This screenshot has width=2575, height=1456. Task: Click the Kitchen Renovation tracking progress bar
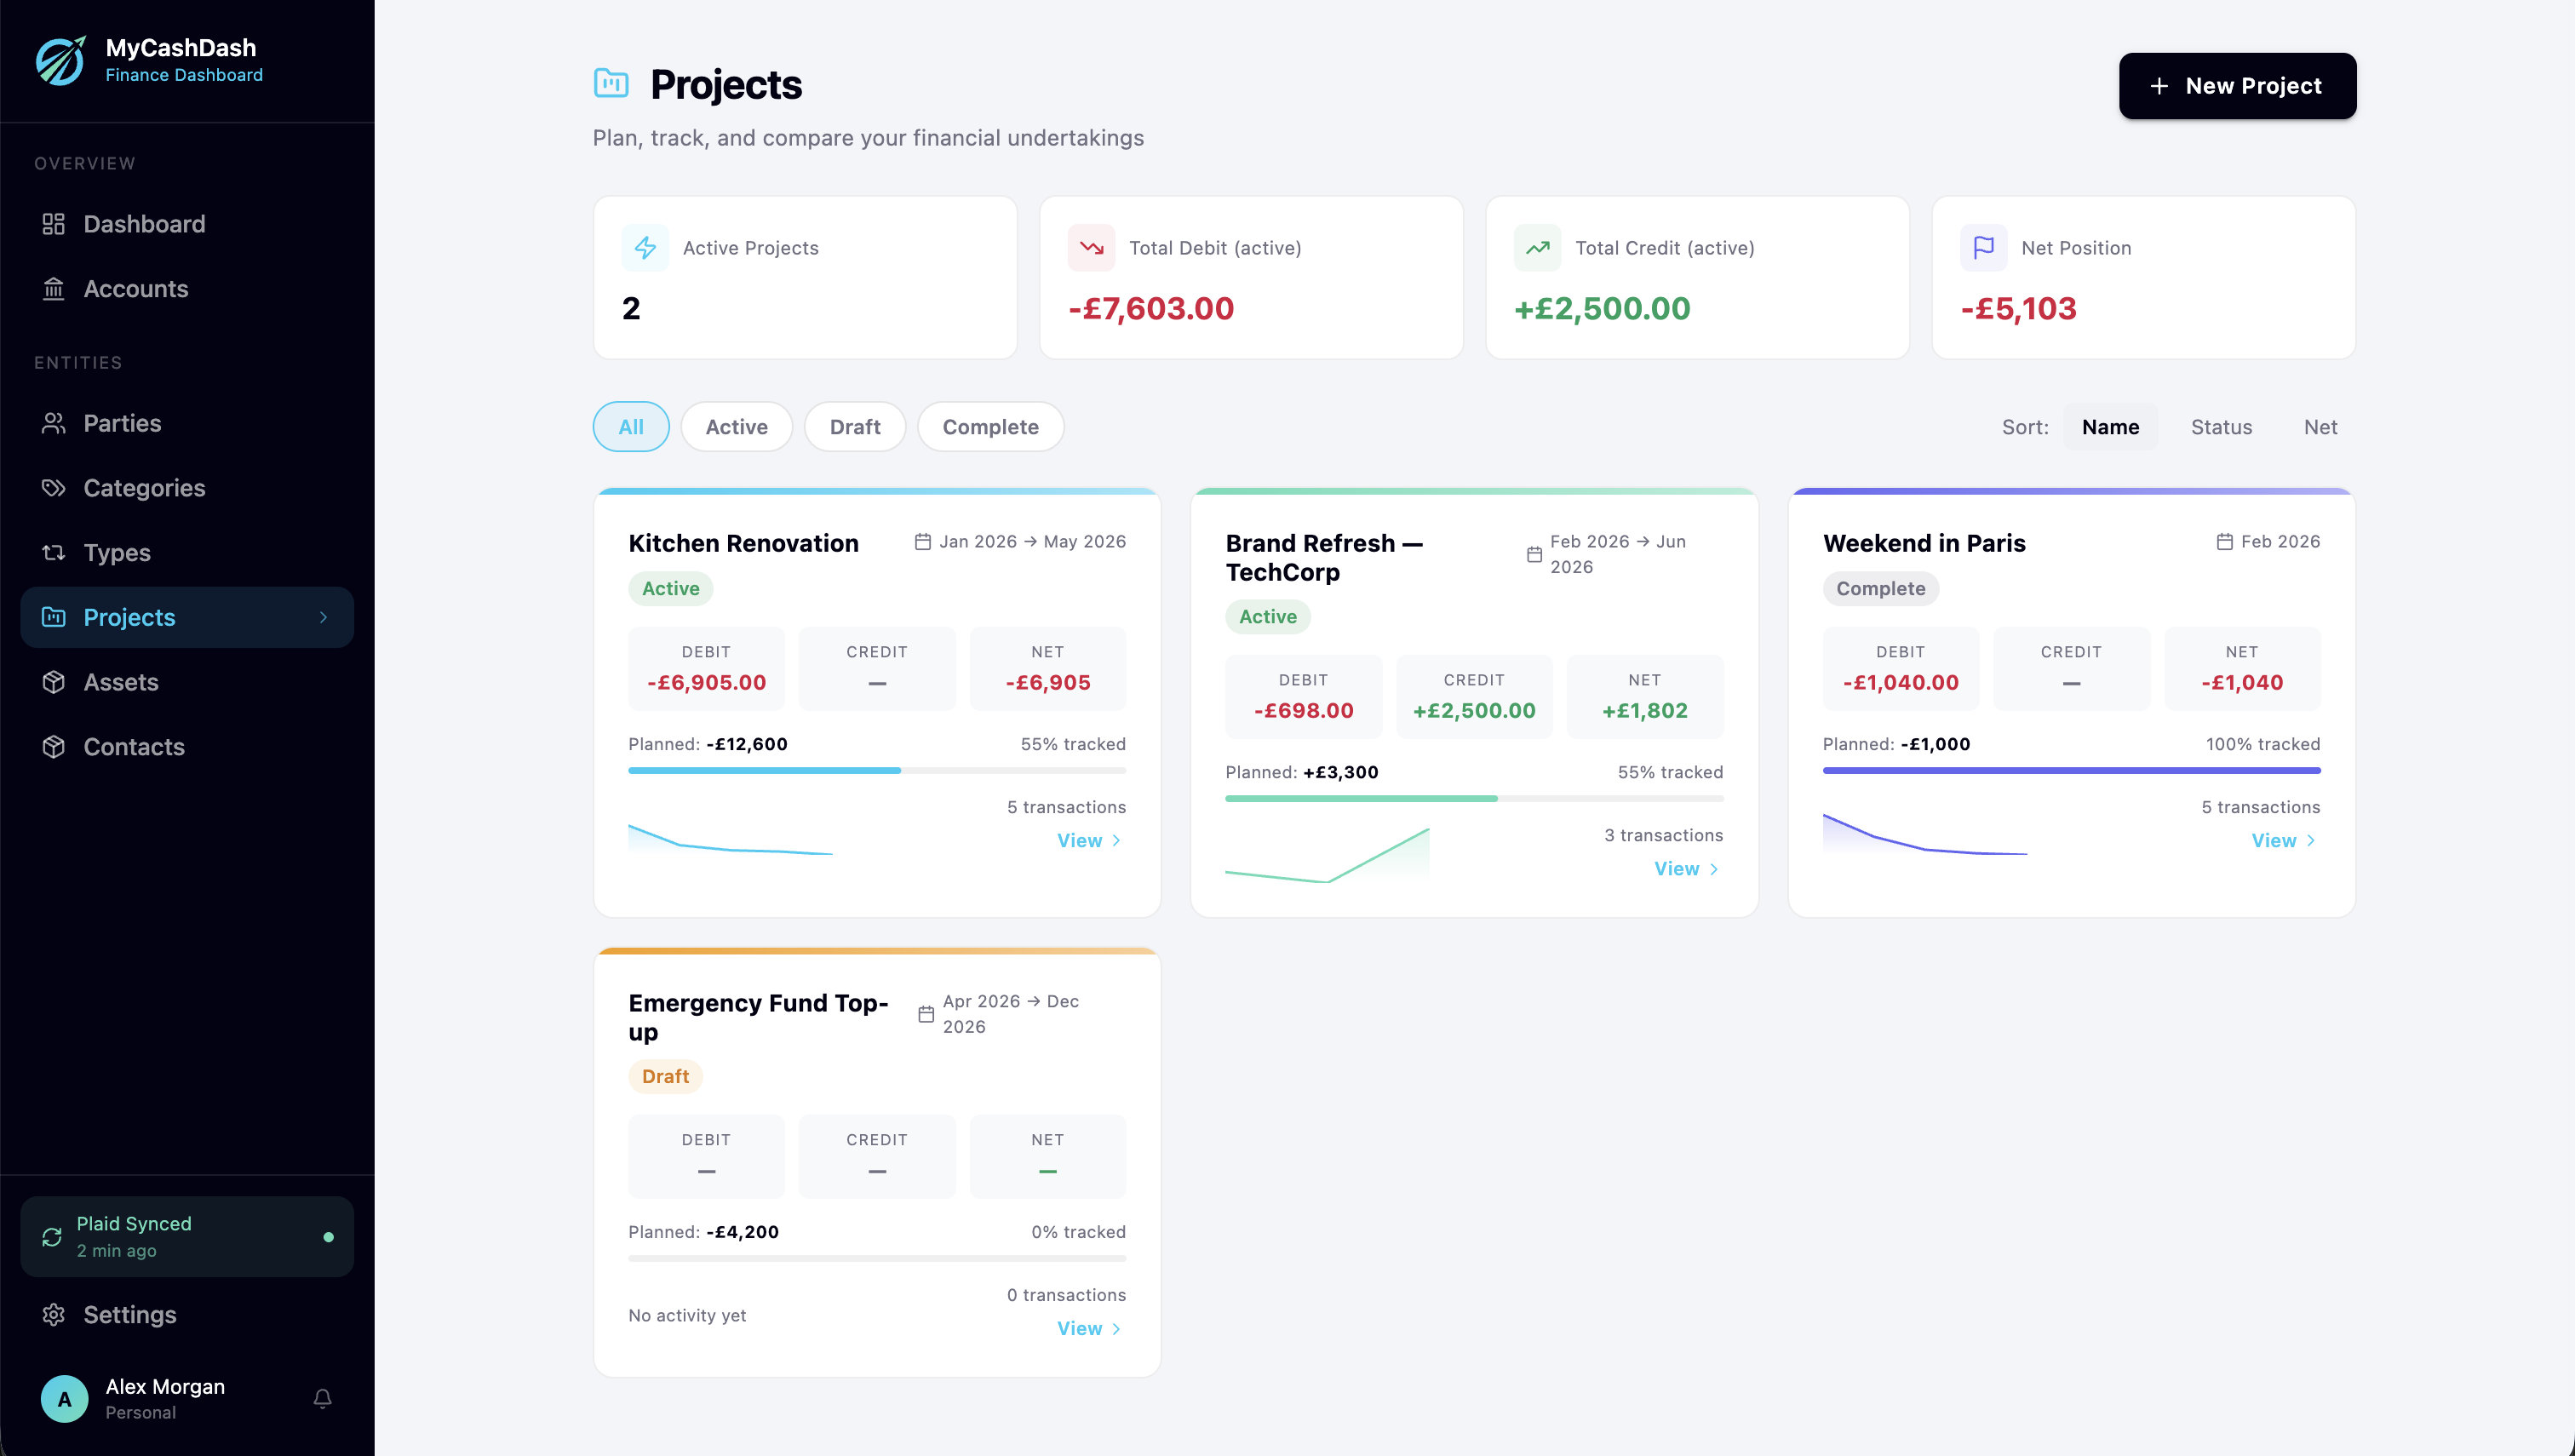(877, 770)
